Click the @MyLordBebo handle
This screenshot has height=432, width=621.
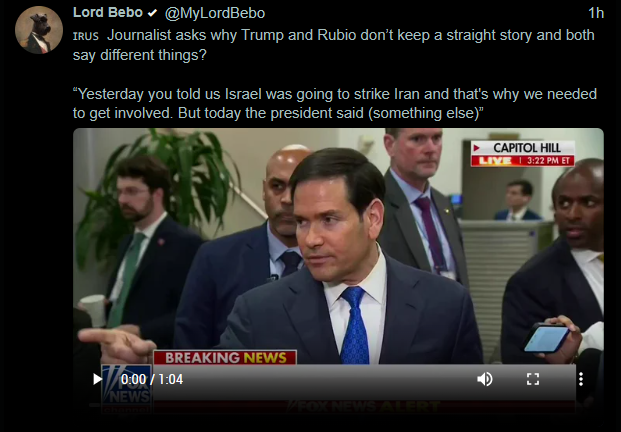click(215, 13)
